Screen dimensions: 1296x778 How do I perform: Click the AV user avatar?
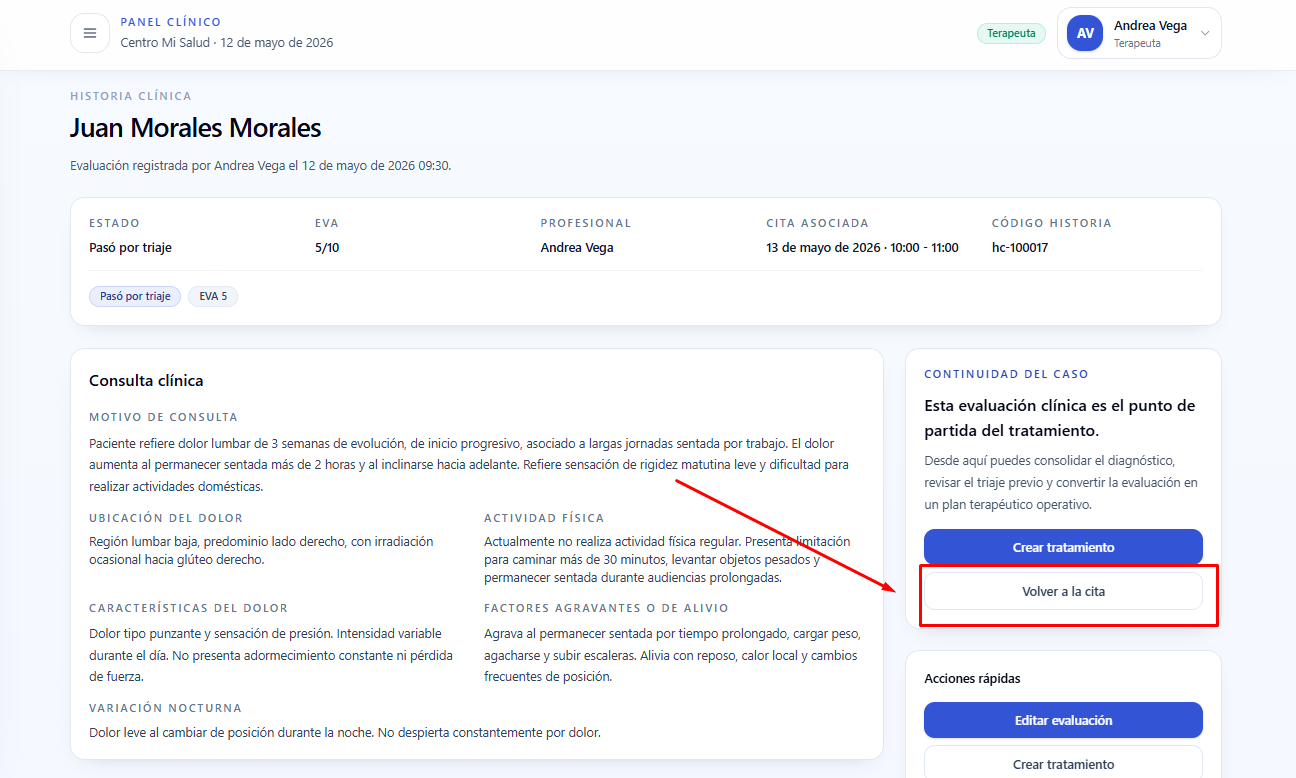pyautogui.click(x=1085, y=33)
